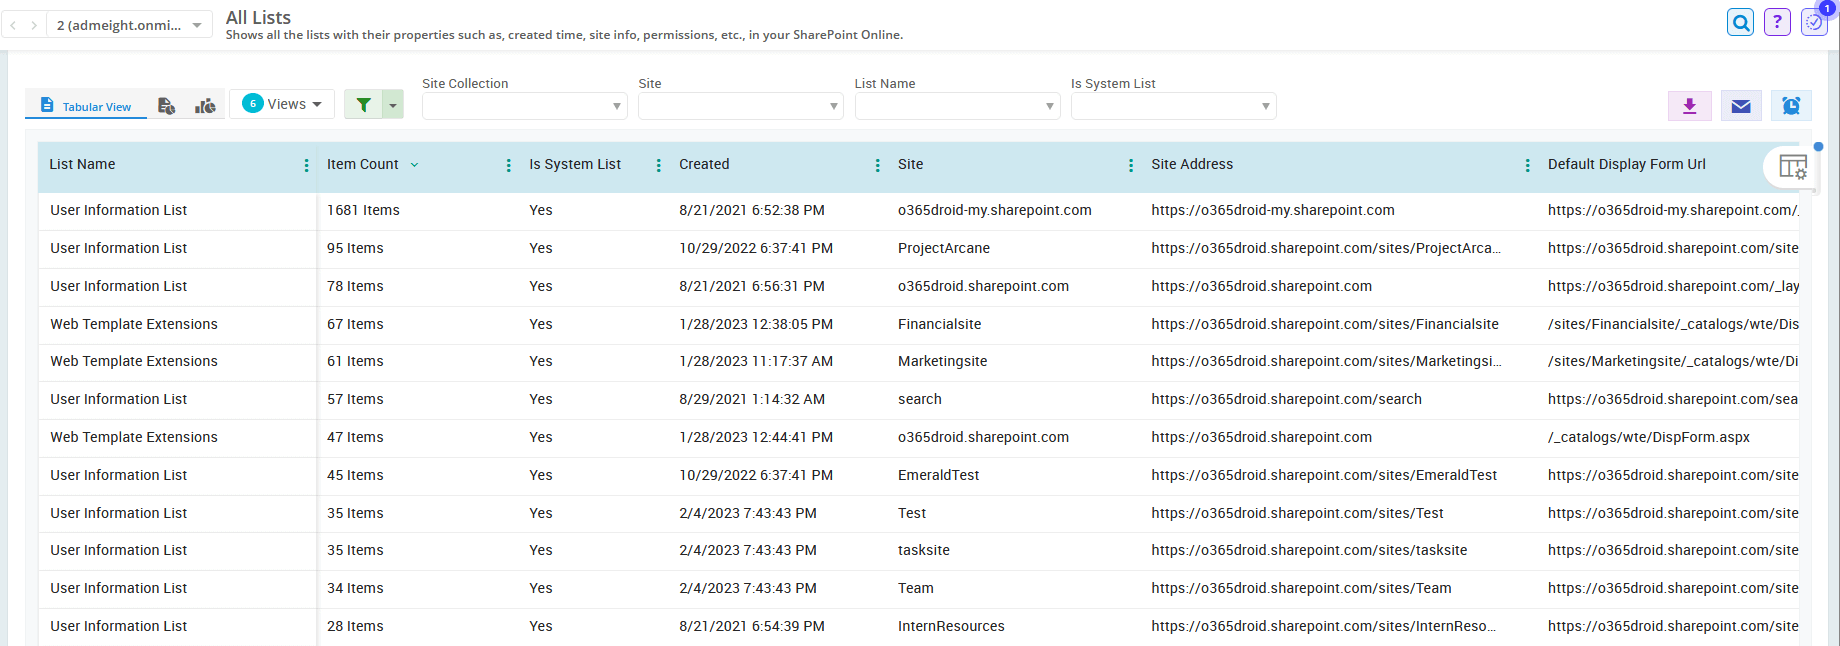Sort by Default Display Form Url header
1840x646 pixels.
point(1626,164)
